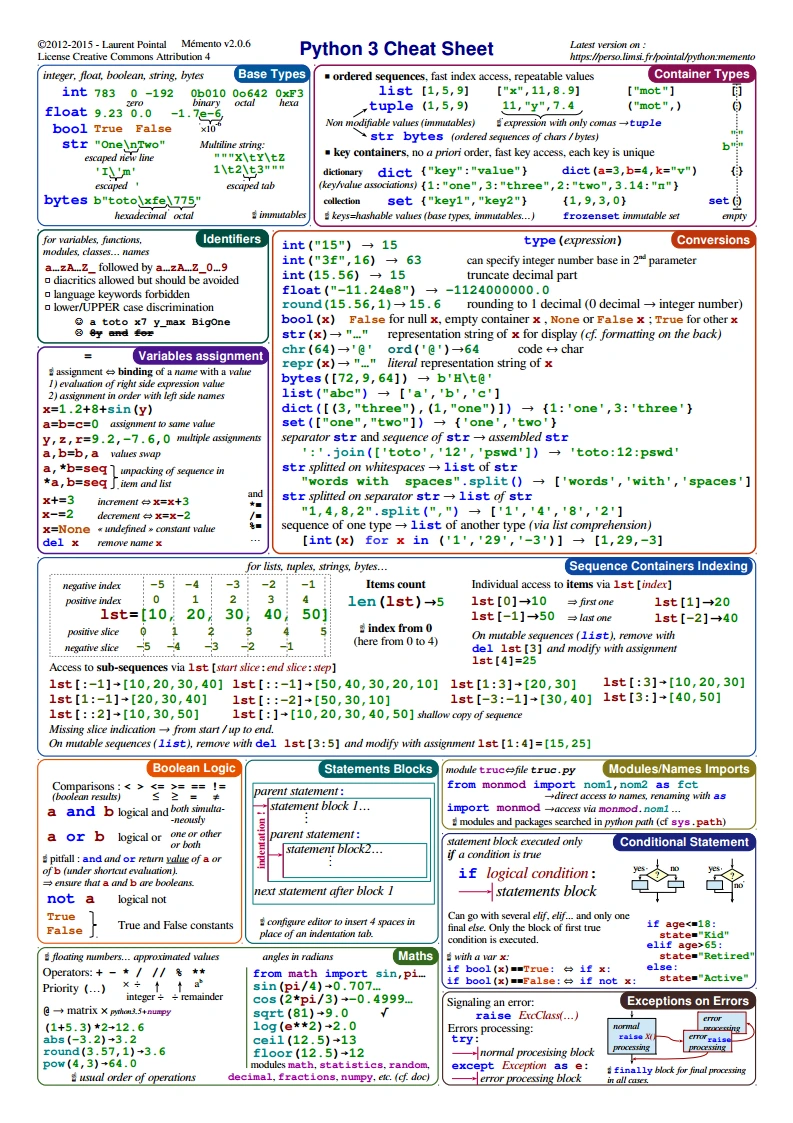
Task: Click the pointing hand before 'configure editor'
Action: [260, 922]
